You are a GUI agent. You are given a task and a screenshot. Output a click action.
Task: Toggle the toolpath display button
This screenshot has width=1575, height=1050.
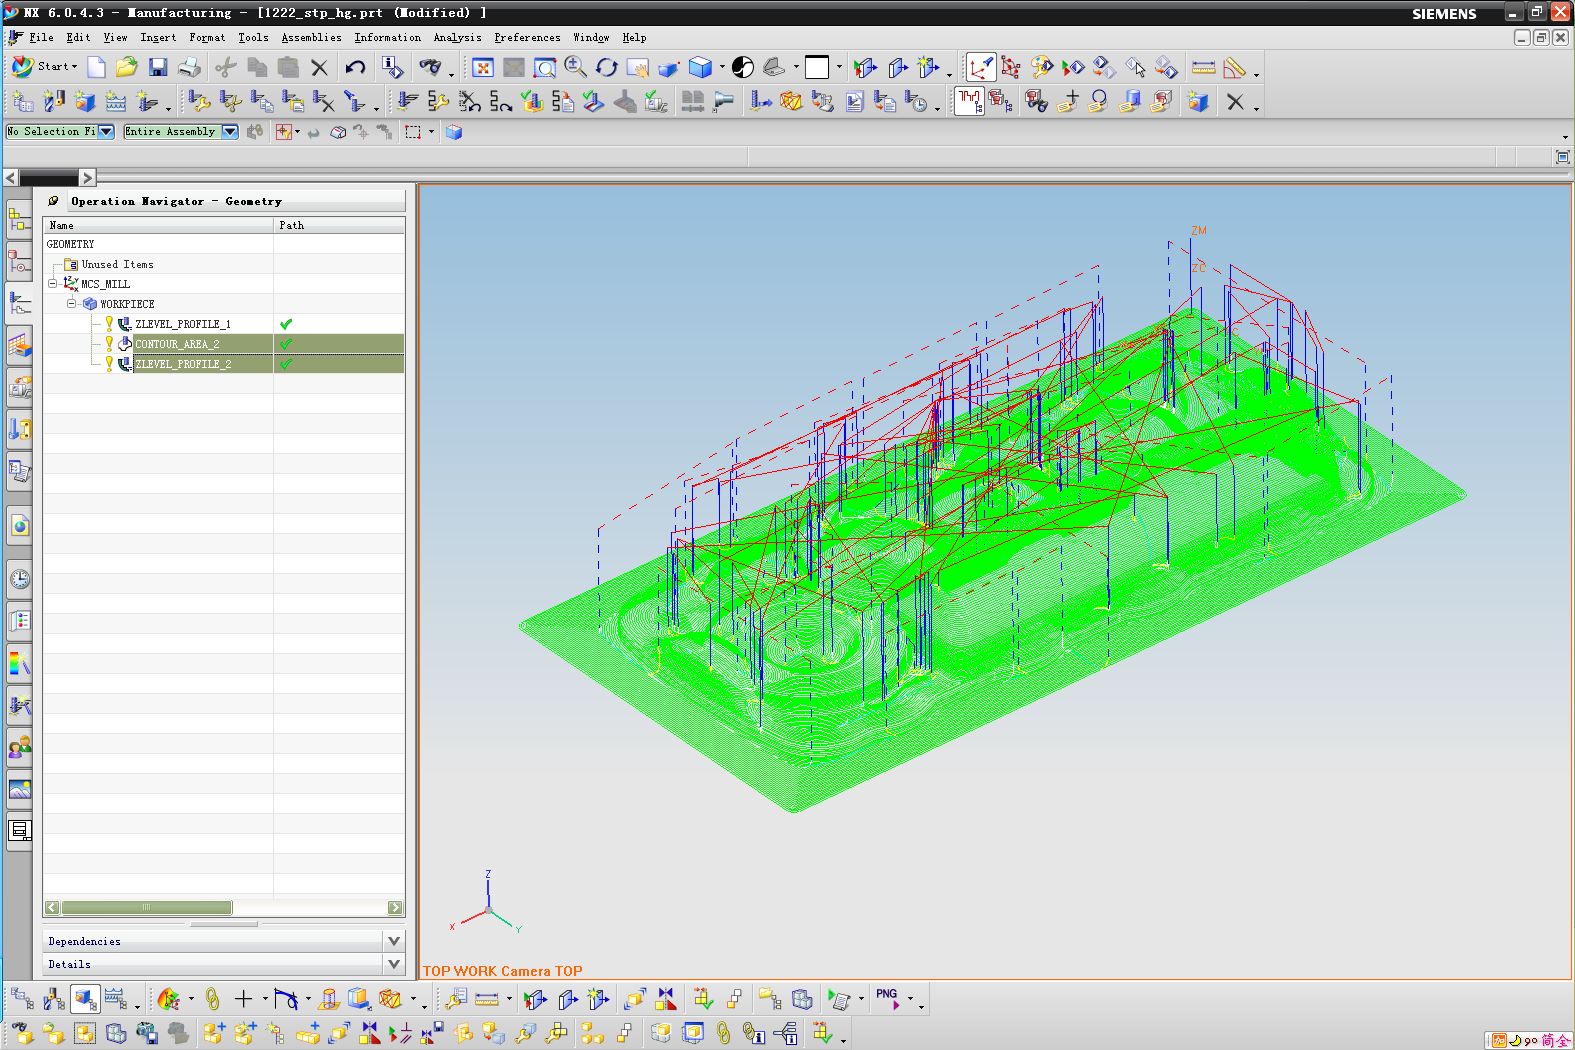[x=969, y=101]
